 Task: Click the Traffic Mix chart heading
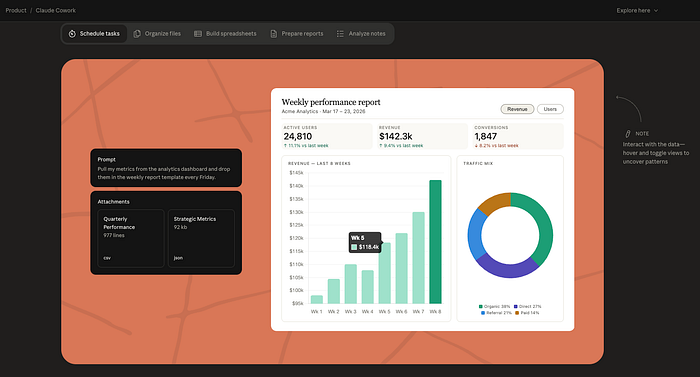coord(478,163)
